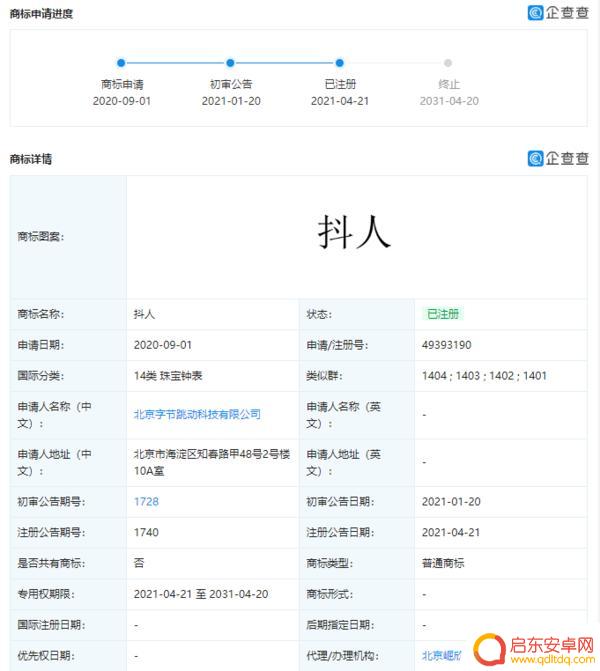
Task: Select the registration number 49393190
Action: pyautogui.click(x=446, y=345)
